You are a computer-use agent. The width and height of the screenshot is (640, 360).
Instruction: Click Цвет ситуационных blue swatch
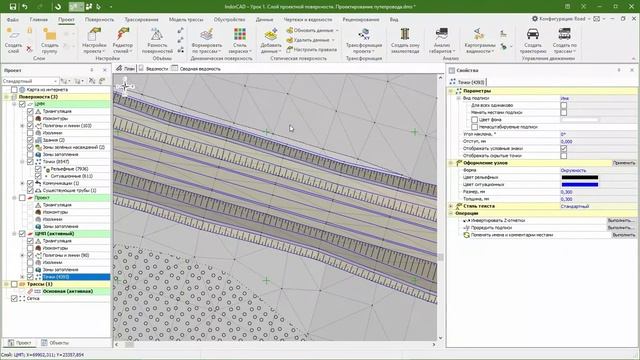pyautogui.click(x=580, y=184)
